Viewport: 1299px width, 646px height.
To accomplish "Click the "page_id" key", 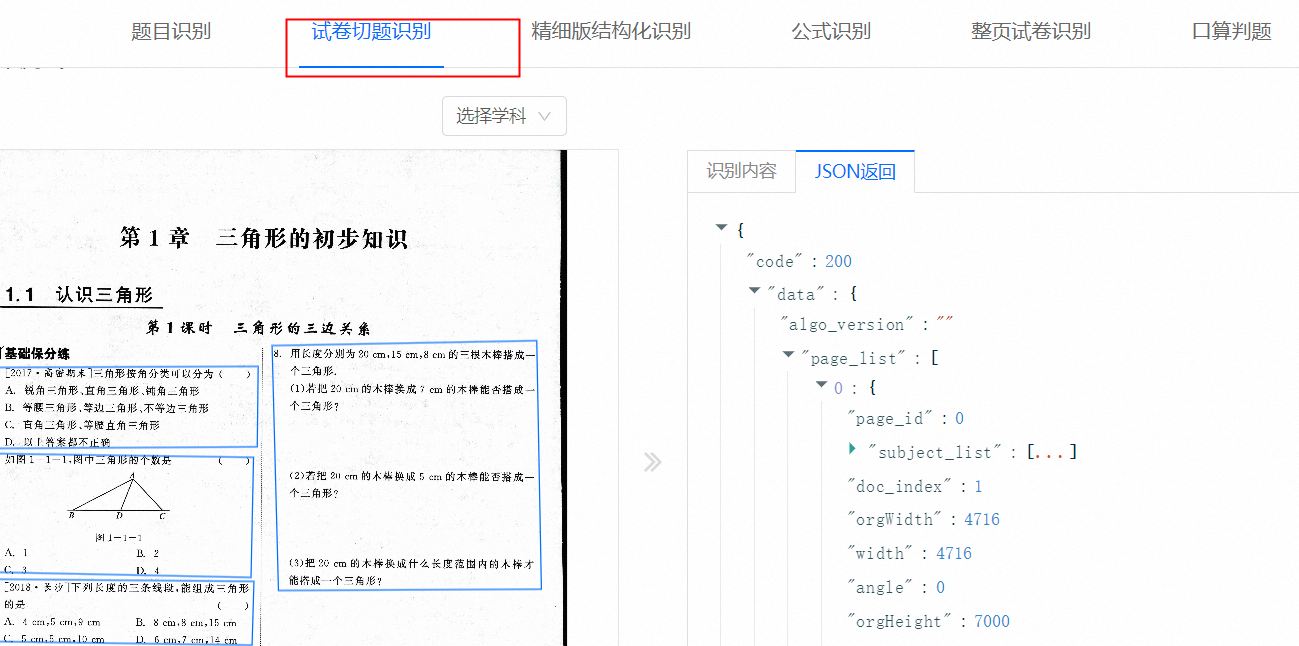I will 892,418.
